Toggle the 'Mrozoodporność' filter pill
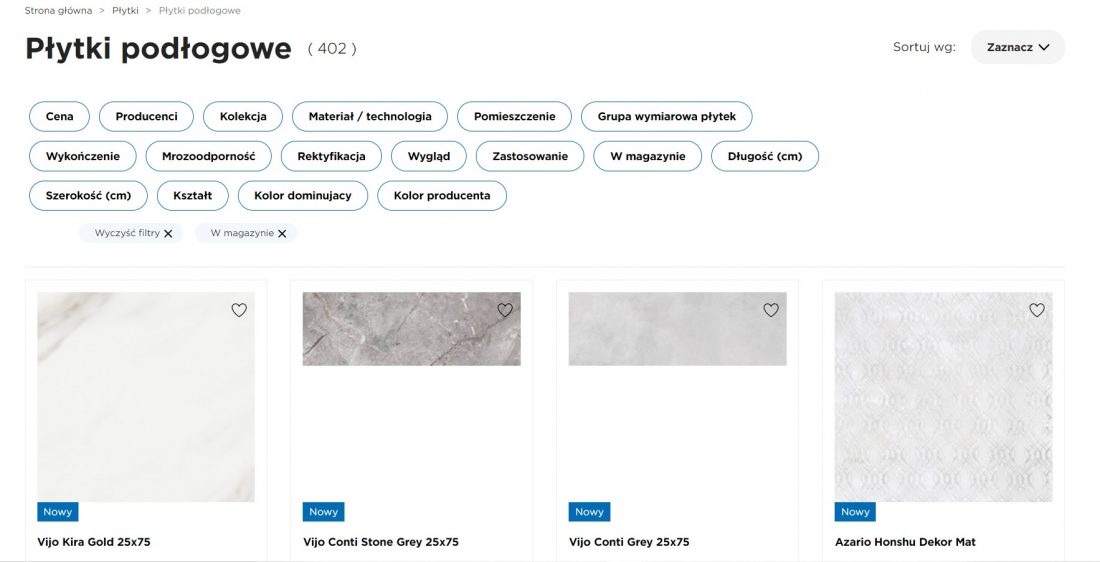This screenshot has width=1100, height=562. tap(208, 156)
